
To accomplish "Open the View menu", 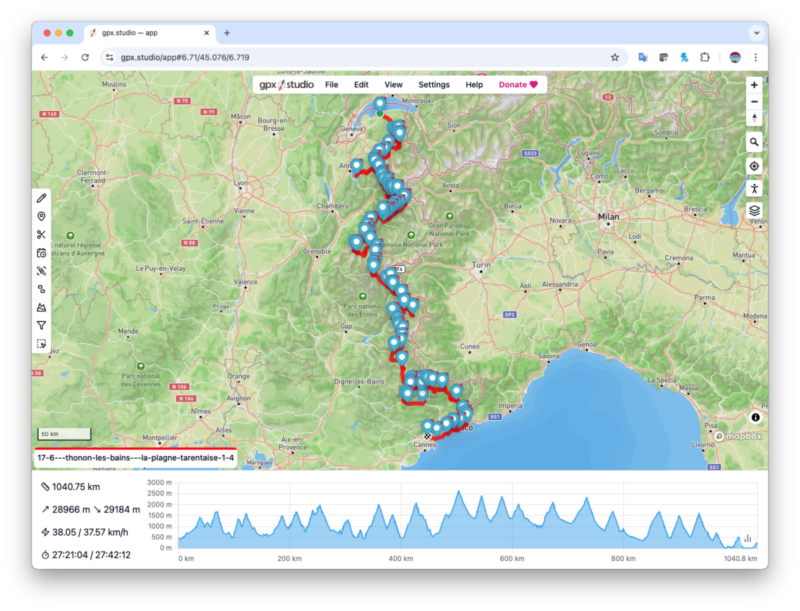I will pyautogui.click(x=393, y=85).
